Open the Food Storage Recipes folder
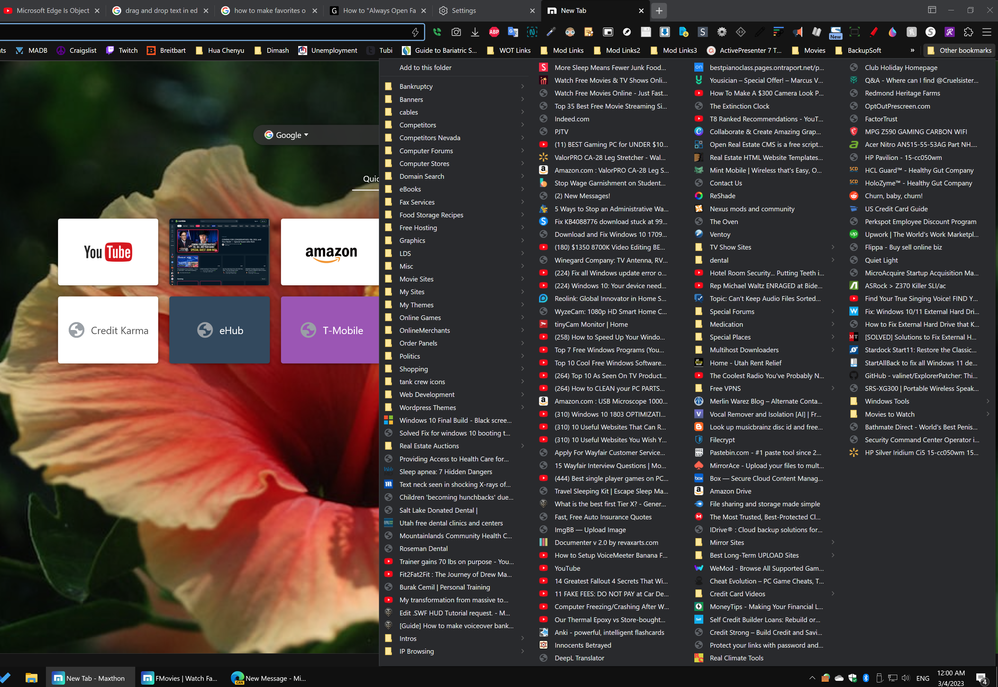This screenshot has height=687, width=998. pyautogui.click(x=431, y=215)
